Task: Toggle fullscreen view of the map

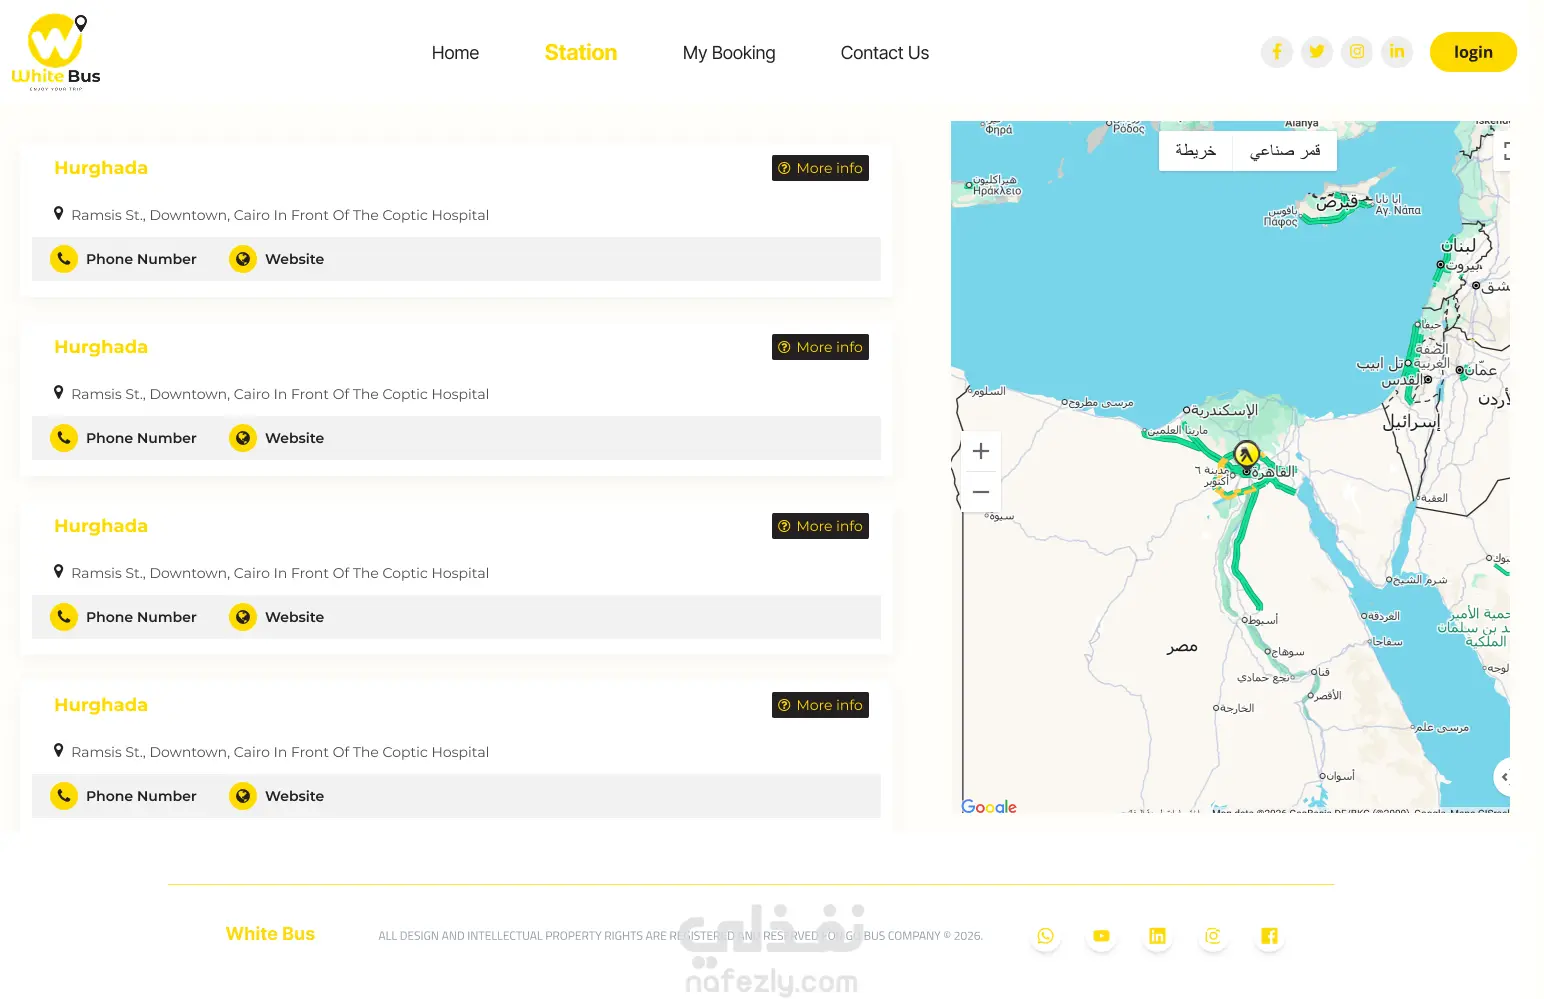Action: click(1504, 151)
